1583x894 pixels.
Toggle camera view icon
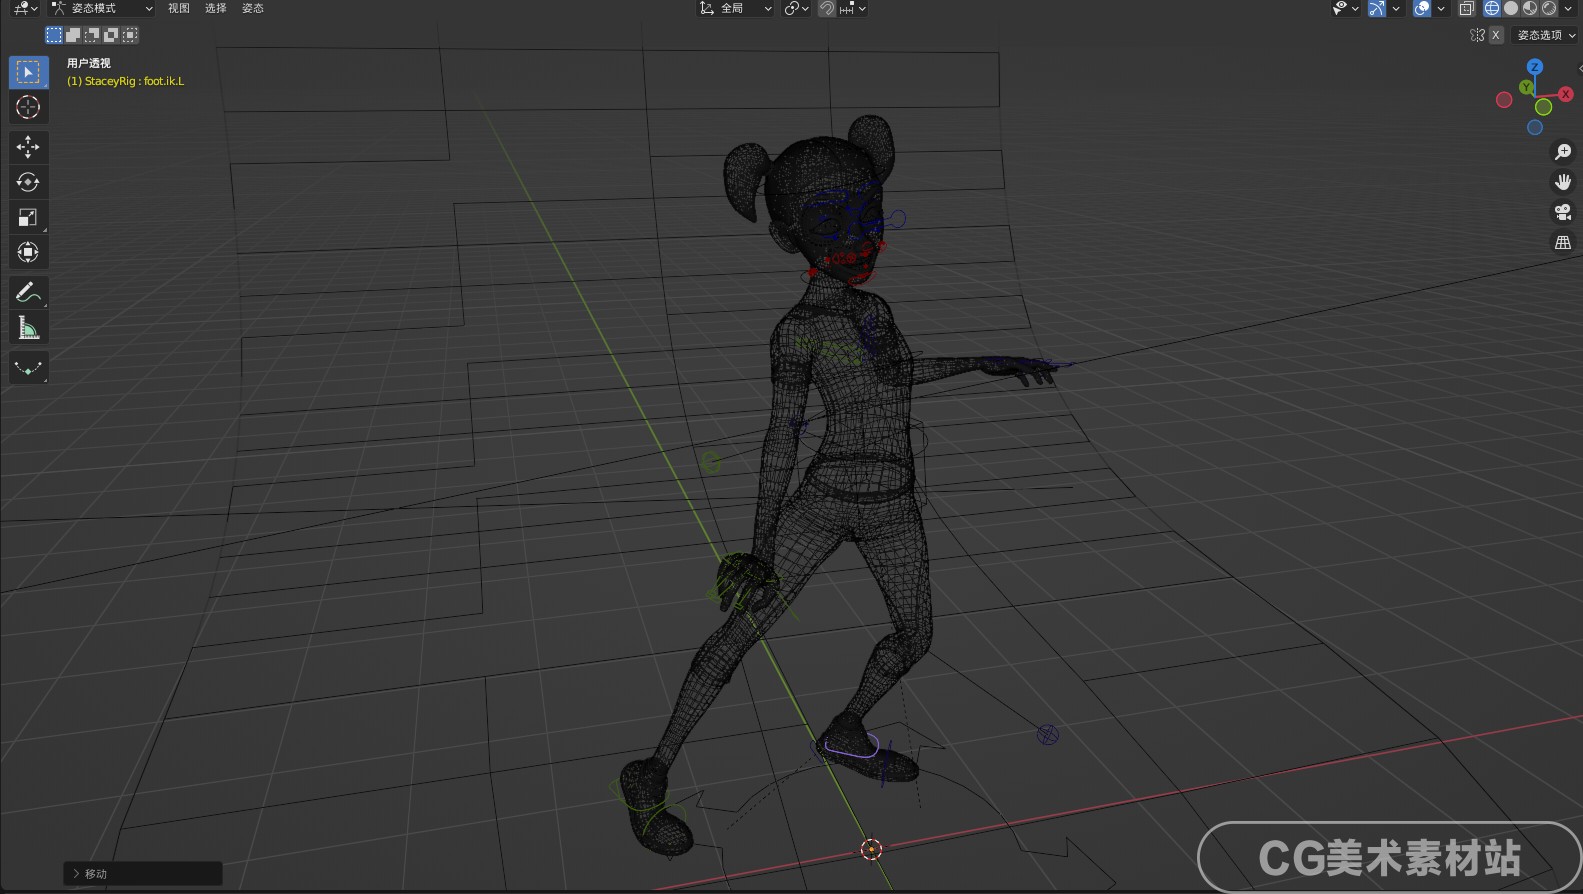1562,212
